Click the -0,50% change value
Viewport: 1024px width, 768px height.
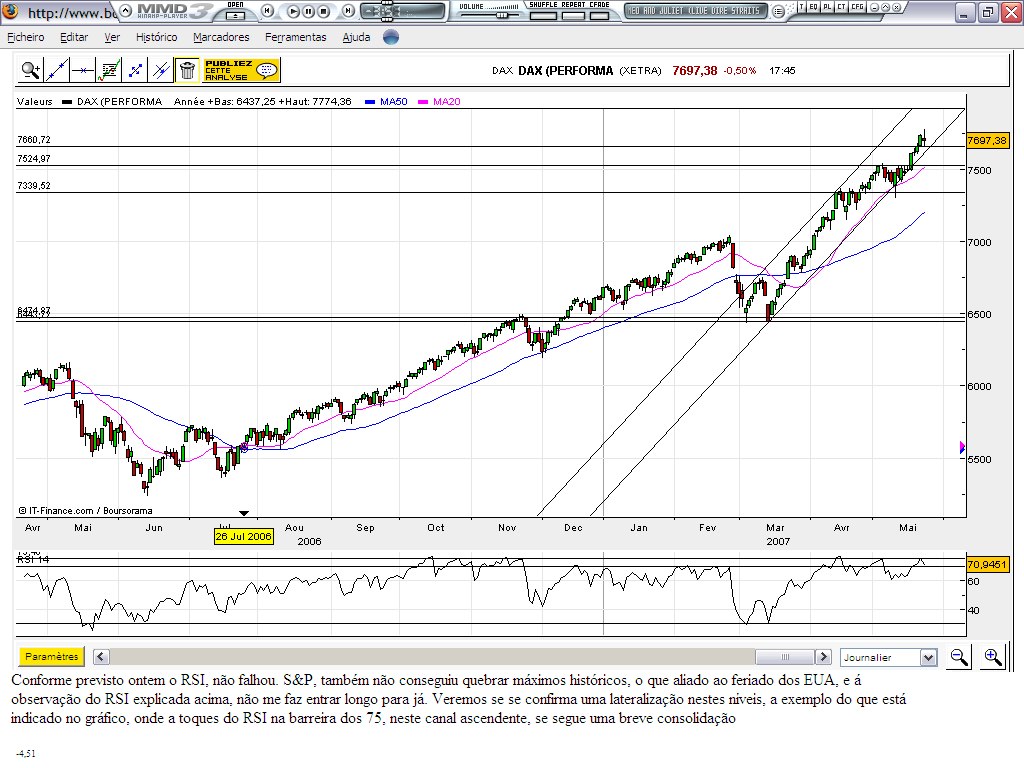pos(740,71)
